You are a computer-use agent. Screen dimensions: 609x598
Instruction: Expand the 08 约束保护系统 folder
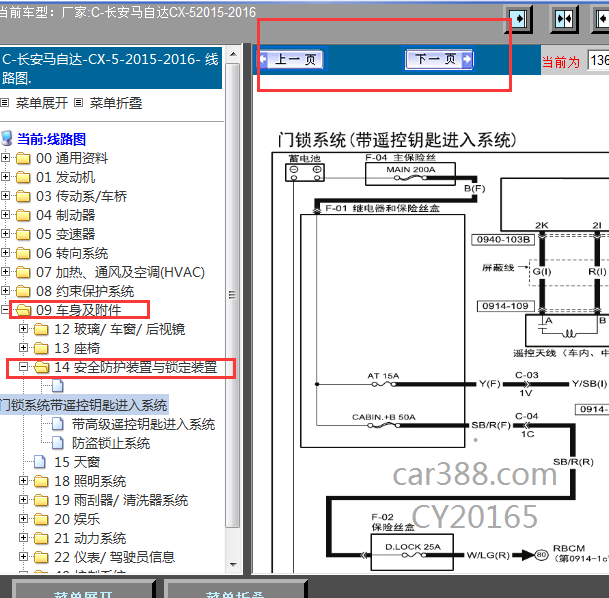[5, 290]
